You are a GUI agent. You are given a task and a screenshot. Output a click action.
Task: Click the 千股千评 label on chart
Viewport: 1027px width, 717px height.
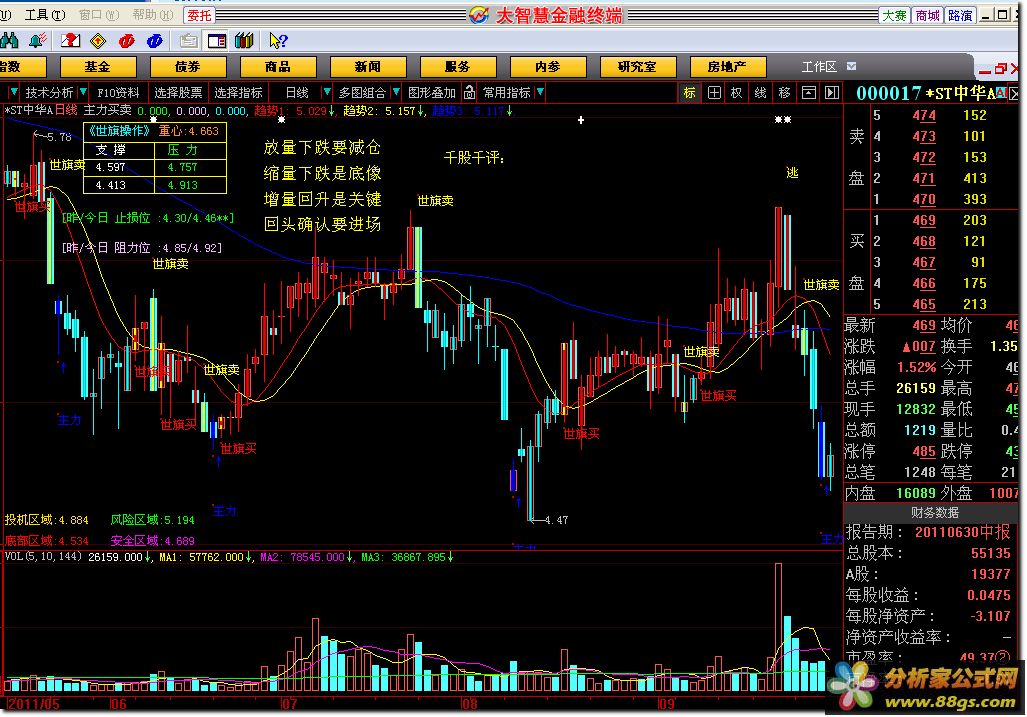click(474, 157)
